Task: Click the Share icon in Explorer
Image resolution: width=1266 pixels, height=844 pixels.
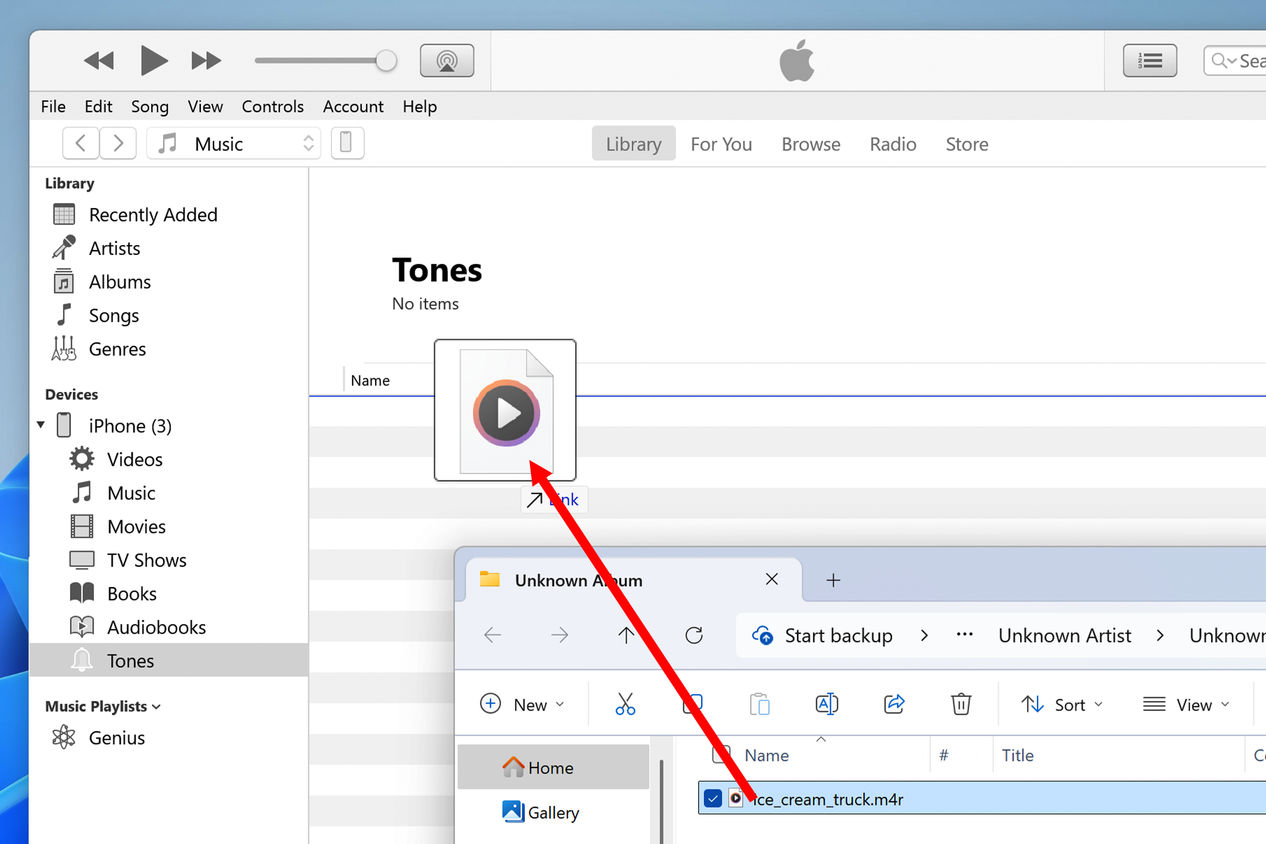Action: pyautogui.click(x=894, y=705)
